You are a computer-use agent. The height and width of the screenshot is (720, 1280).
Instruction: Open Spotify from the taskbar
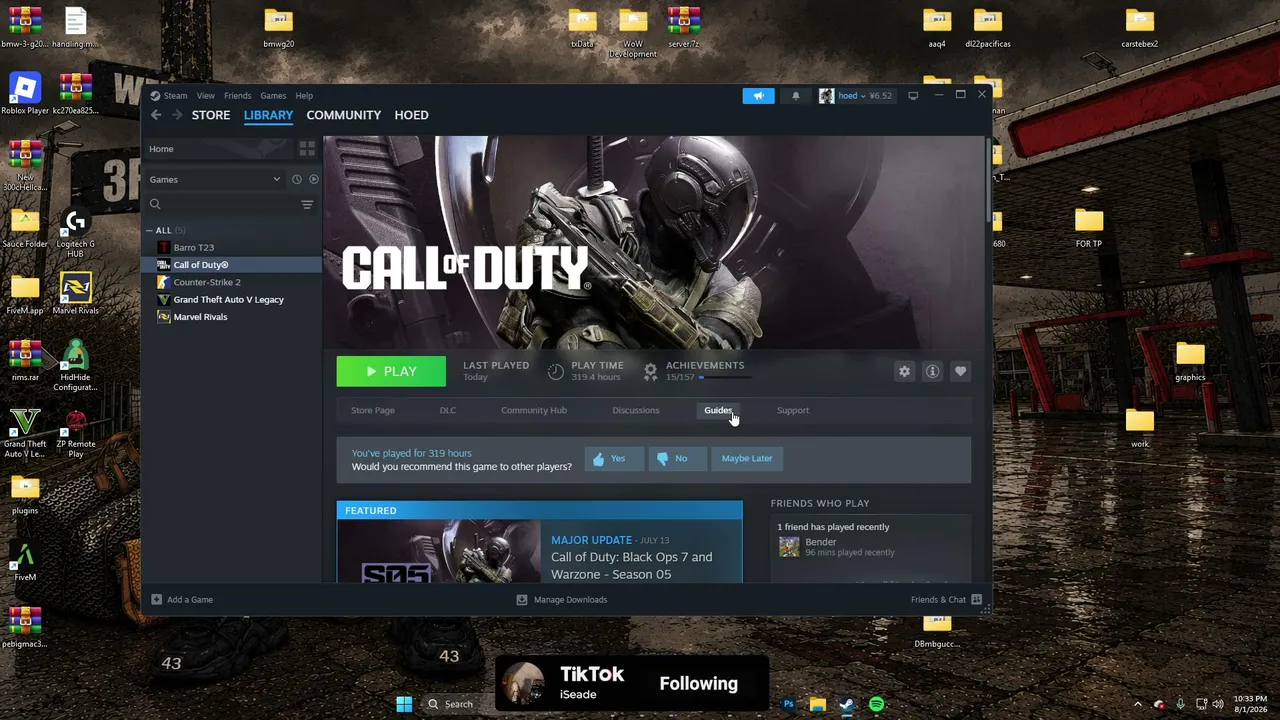pyautogui.click(x=876, y=704)
